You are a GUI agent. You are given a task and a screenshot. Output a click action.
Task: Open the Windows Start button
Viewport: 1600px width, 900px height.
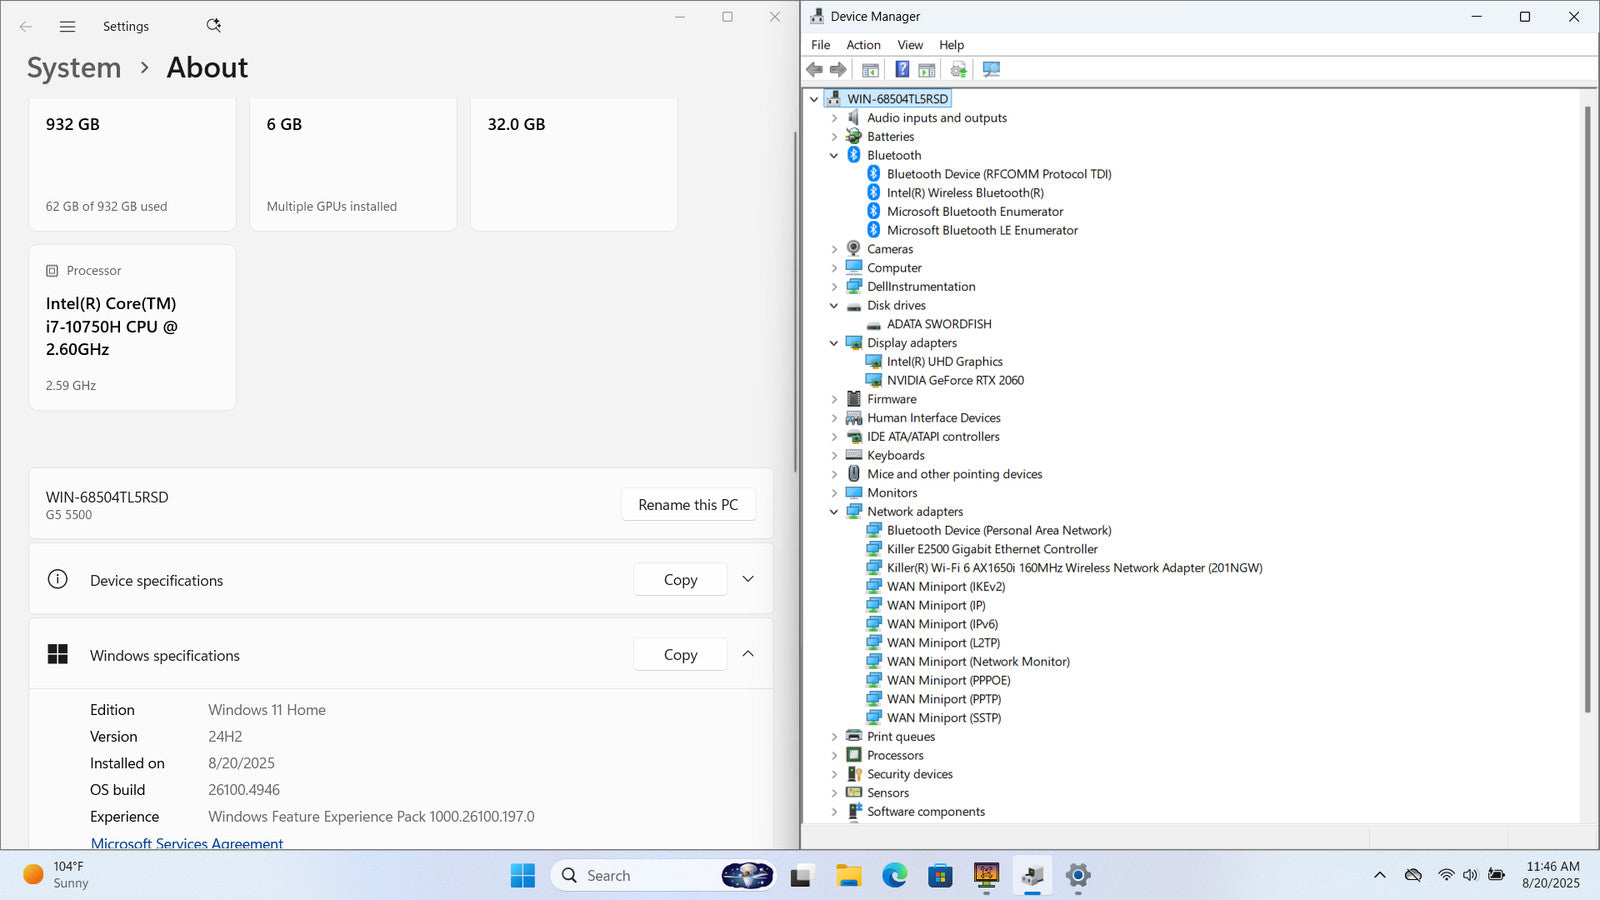522,876
